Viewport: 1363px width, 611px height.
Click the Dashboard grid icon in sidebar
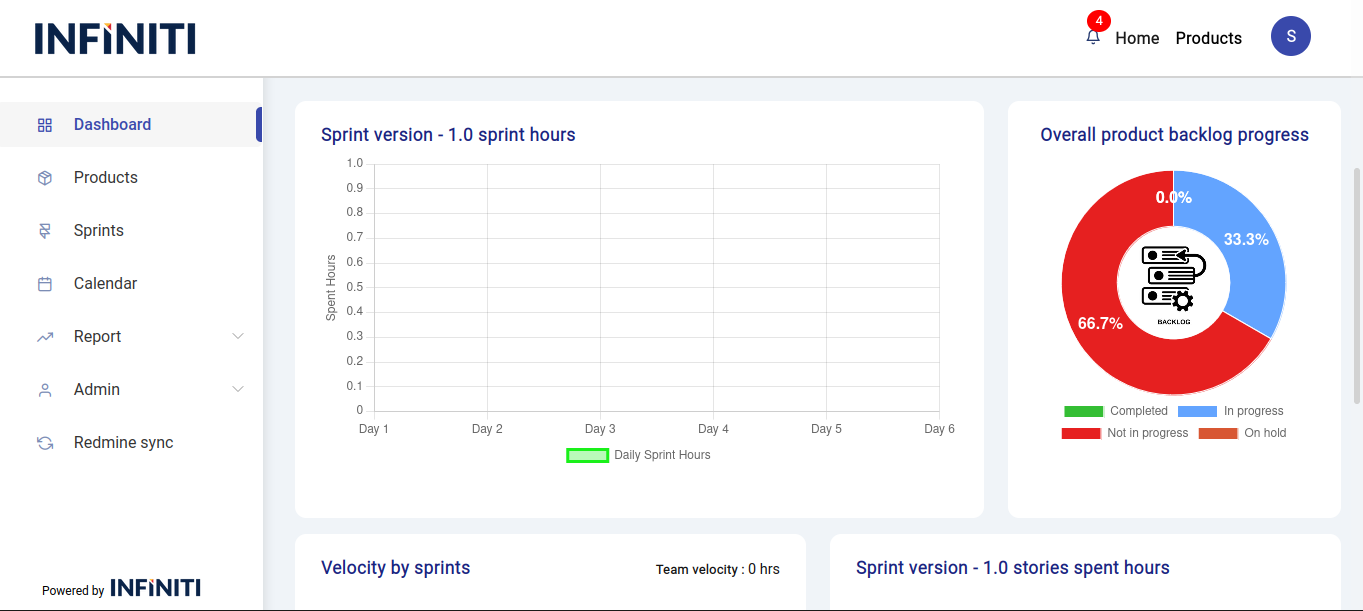coord(45,125)
